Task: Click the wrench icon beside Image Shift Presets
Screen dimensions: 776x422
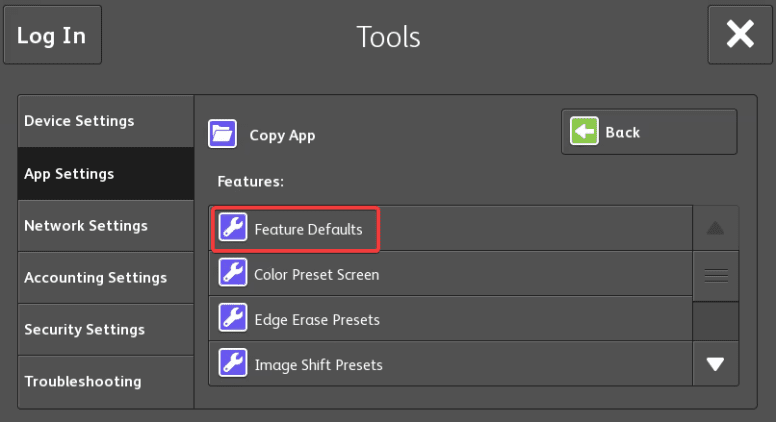Action: 233,364
